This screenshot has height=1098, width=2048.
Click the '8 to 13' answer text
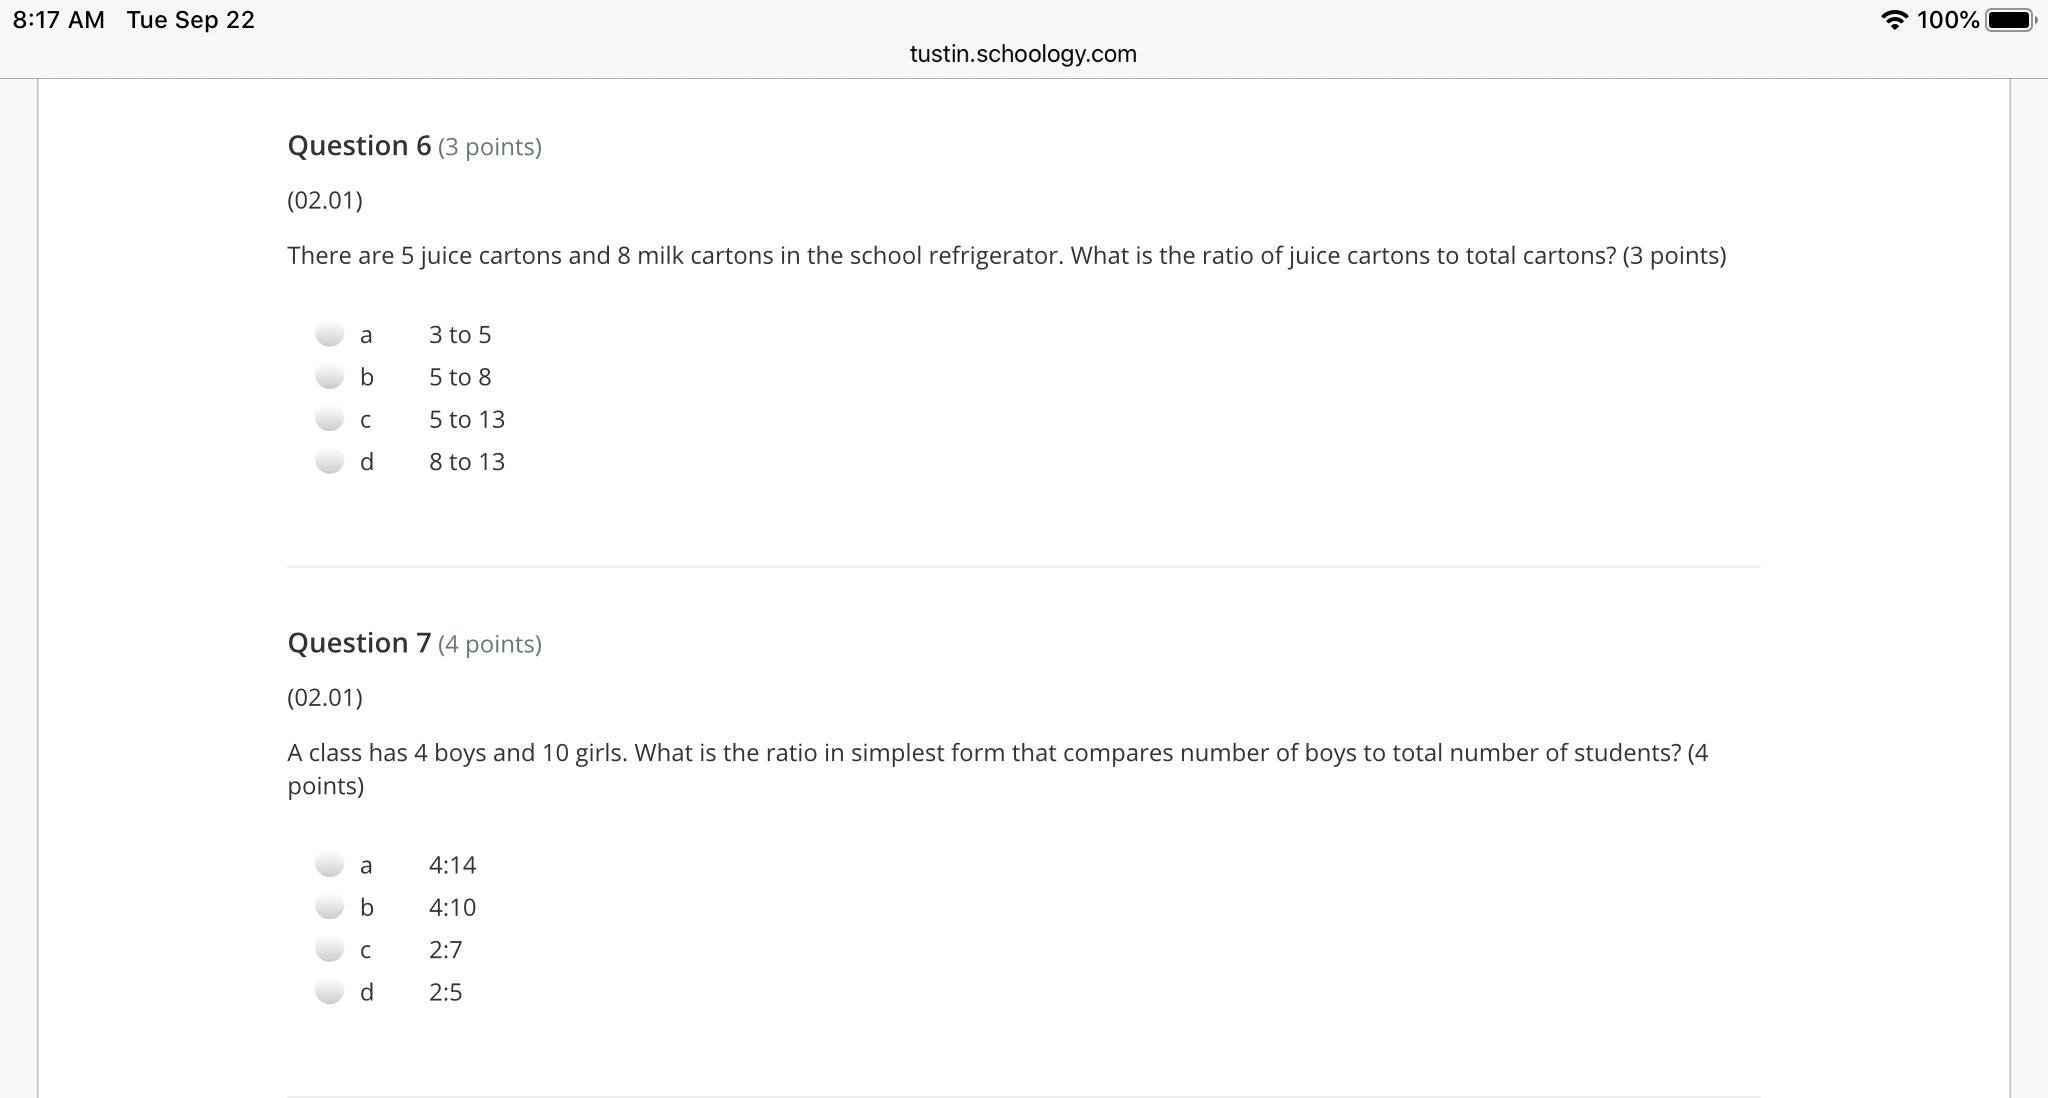pyautogui.click(x=467, y=462)
